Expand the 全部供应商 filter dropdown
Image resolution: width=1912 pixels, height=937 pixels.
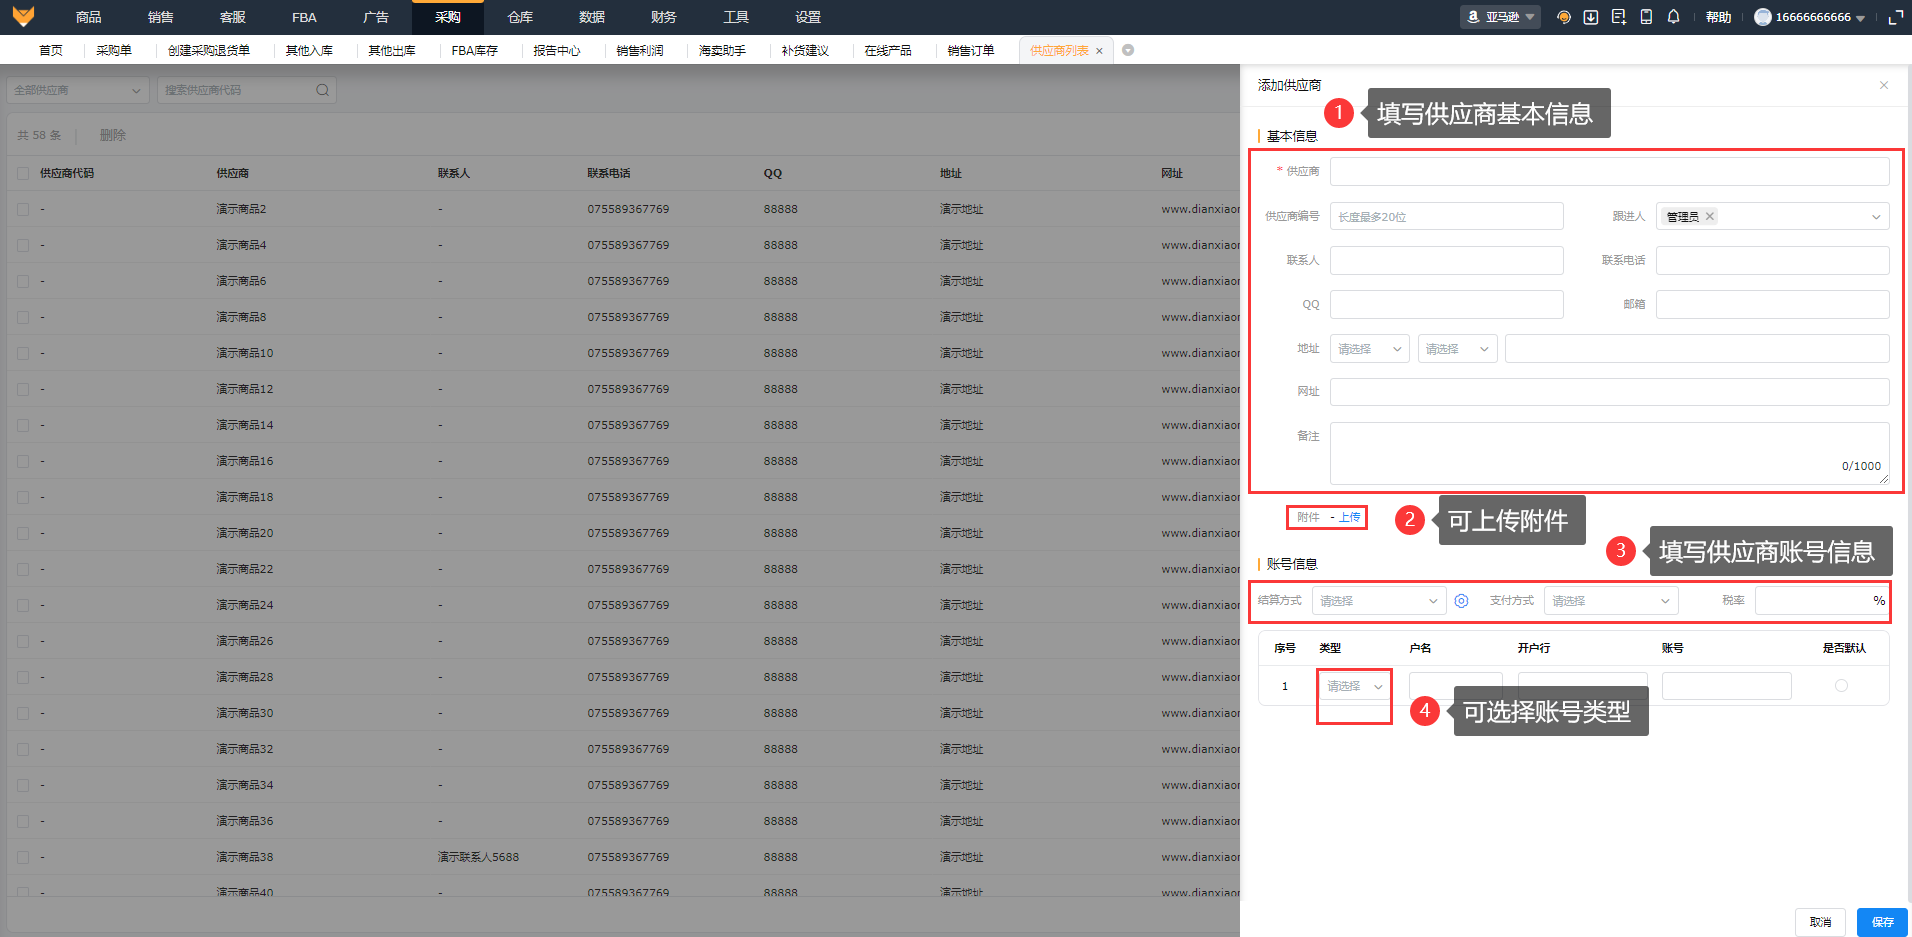[78, 90]
